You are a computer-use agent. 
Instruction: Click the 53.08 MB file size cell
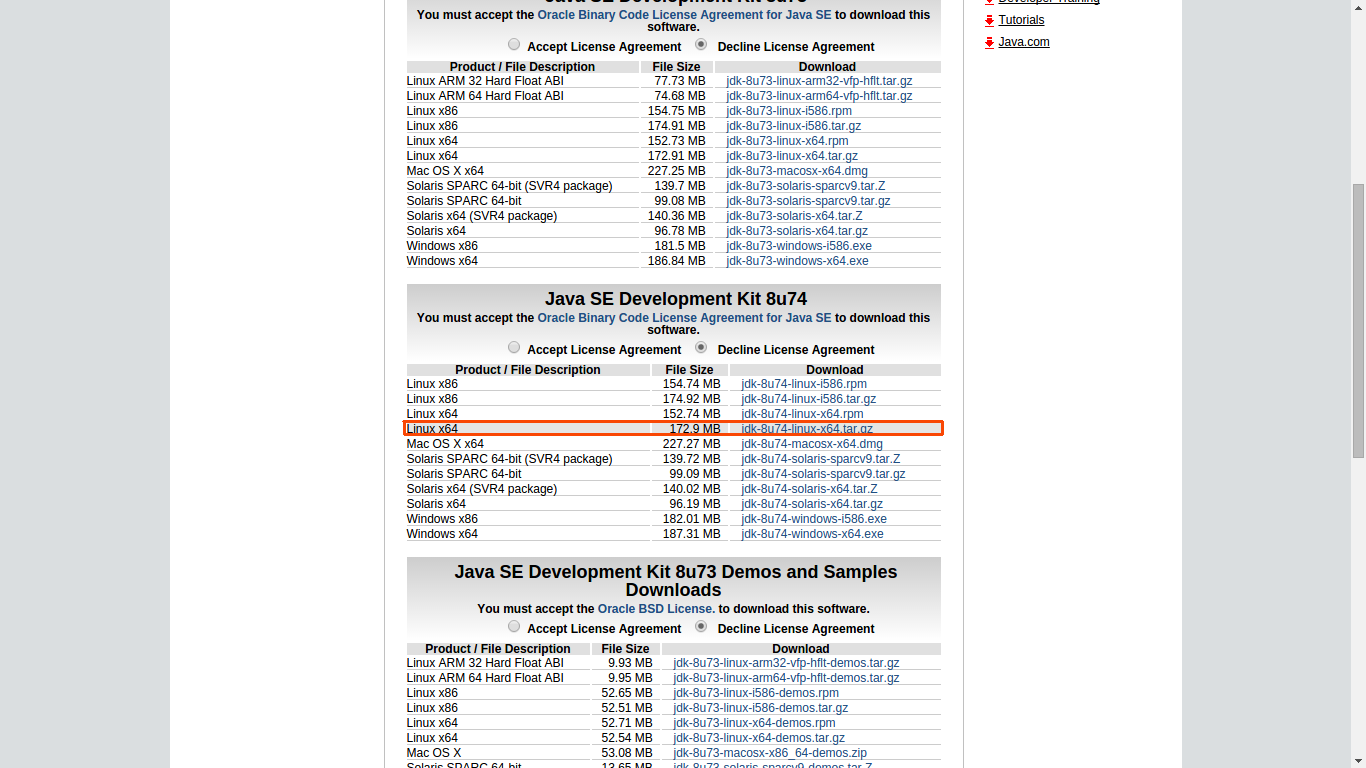click(627, 753)
